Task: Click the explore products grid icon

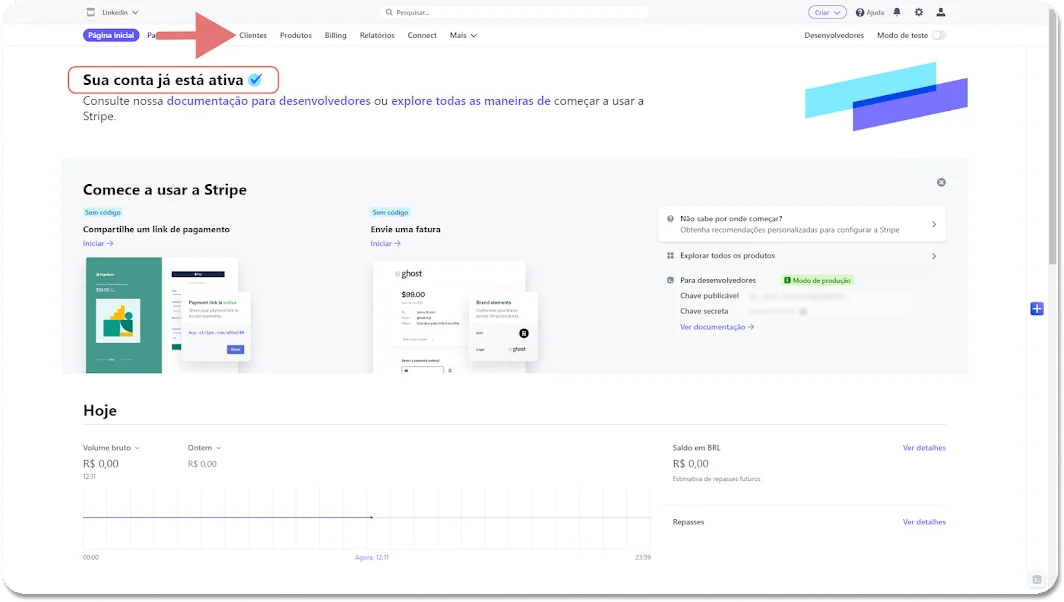Action: [670, 256]
